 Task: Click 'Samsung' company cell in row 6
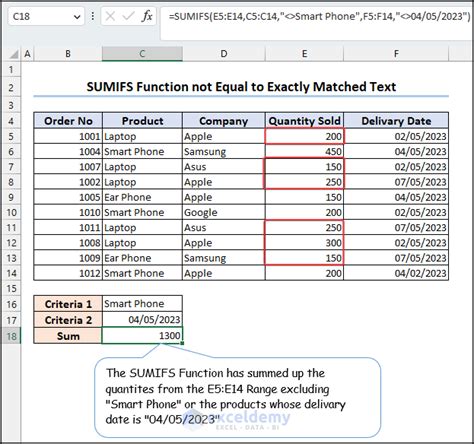[x=224, y=152]
